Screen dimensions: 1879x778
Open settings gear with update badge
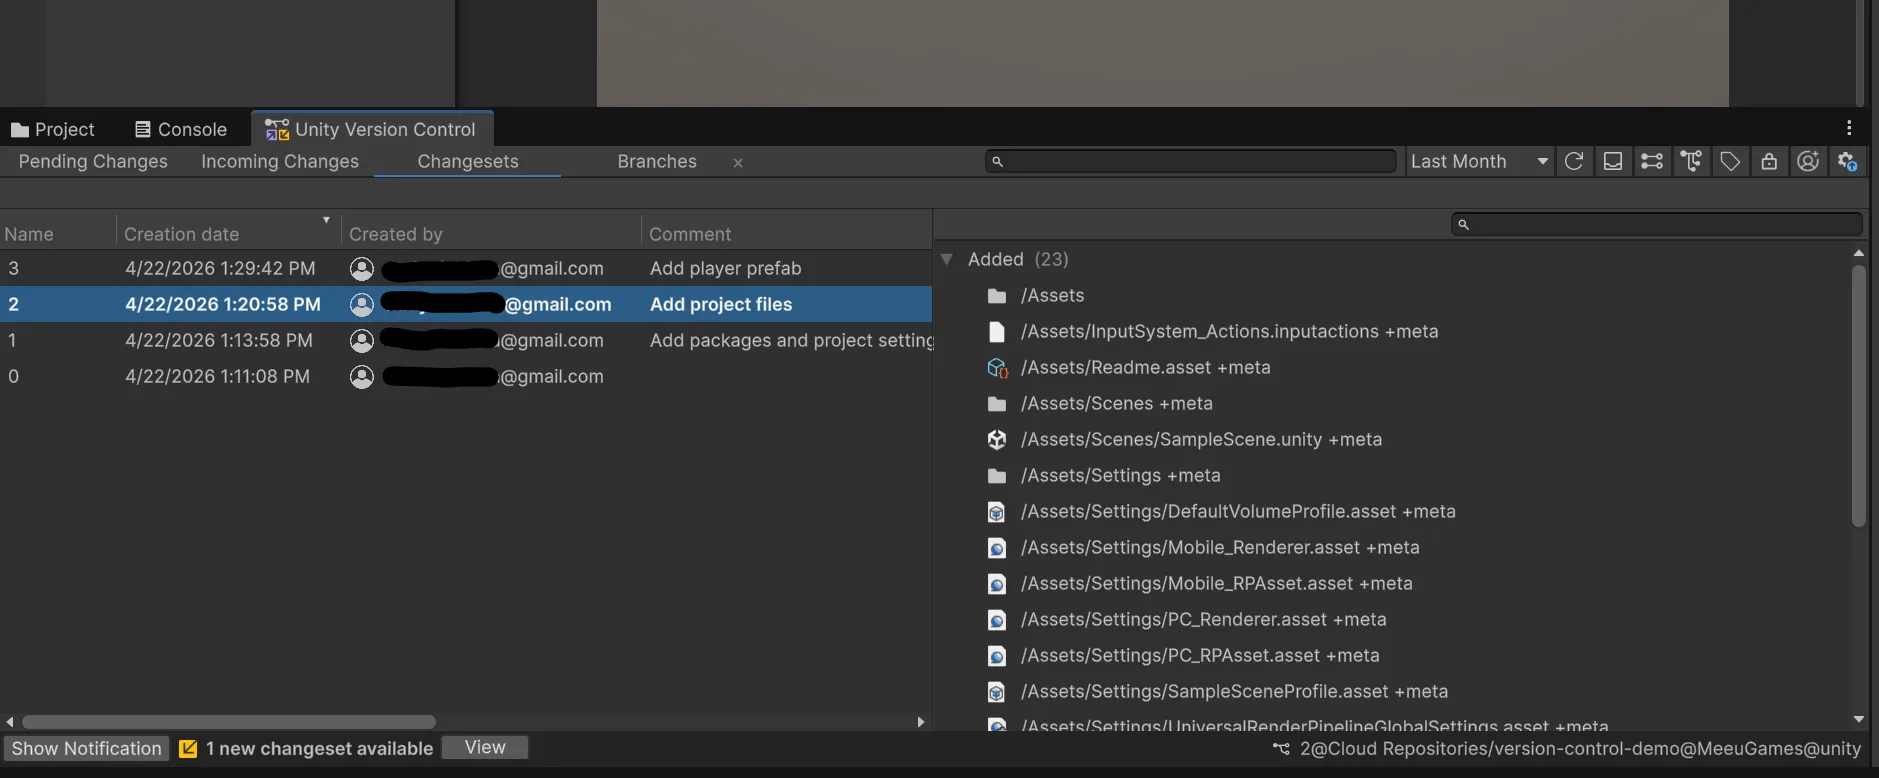pyautogui.click(x=1847, y=161)
